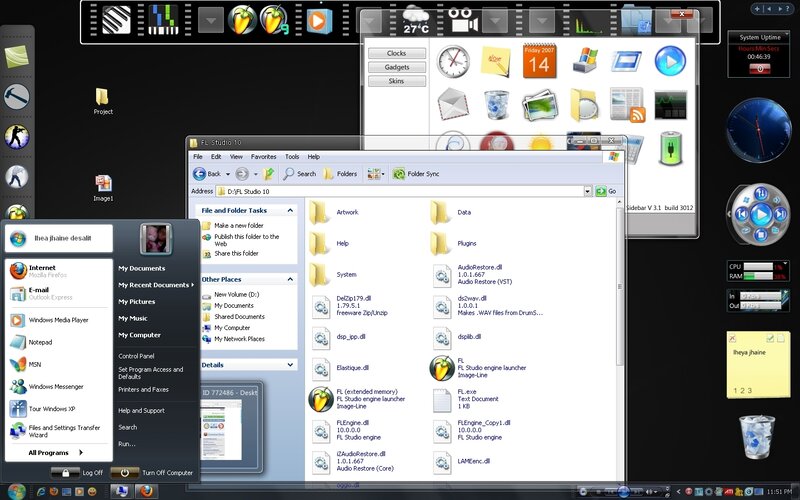800x500 pixels.
Task: Collapse the File and Folder Tasks panel
Action: pos(290,210)
